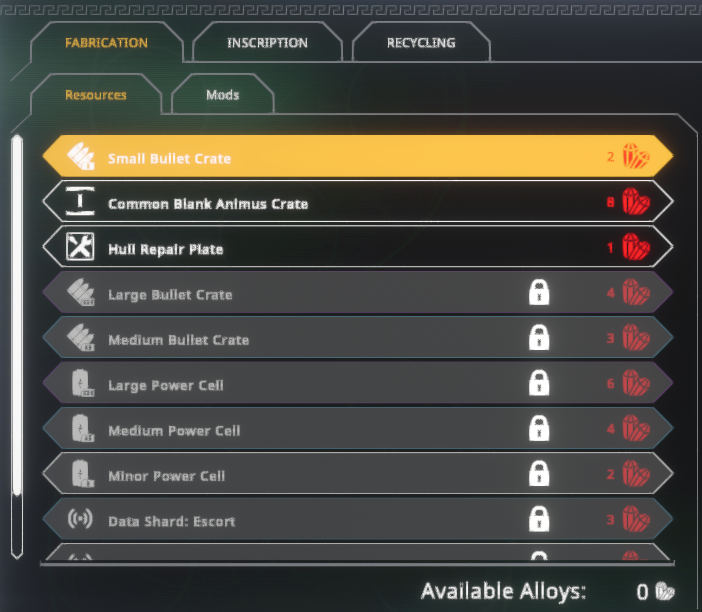This screenshot has height=612, width=702.
Task: Click the Small Bullet Crate ammo icon
Action: point(81,157)
